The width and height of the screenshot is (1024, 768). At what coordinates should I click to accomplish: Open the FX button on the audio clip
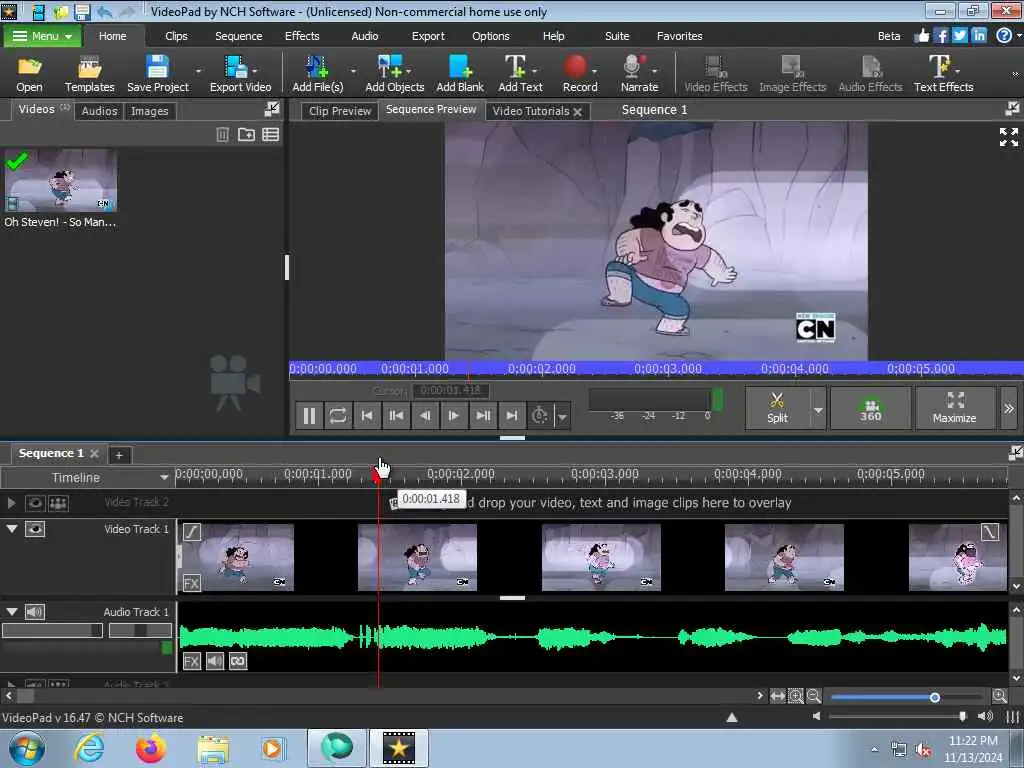191,661
